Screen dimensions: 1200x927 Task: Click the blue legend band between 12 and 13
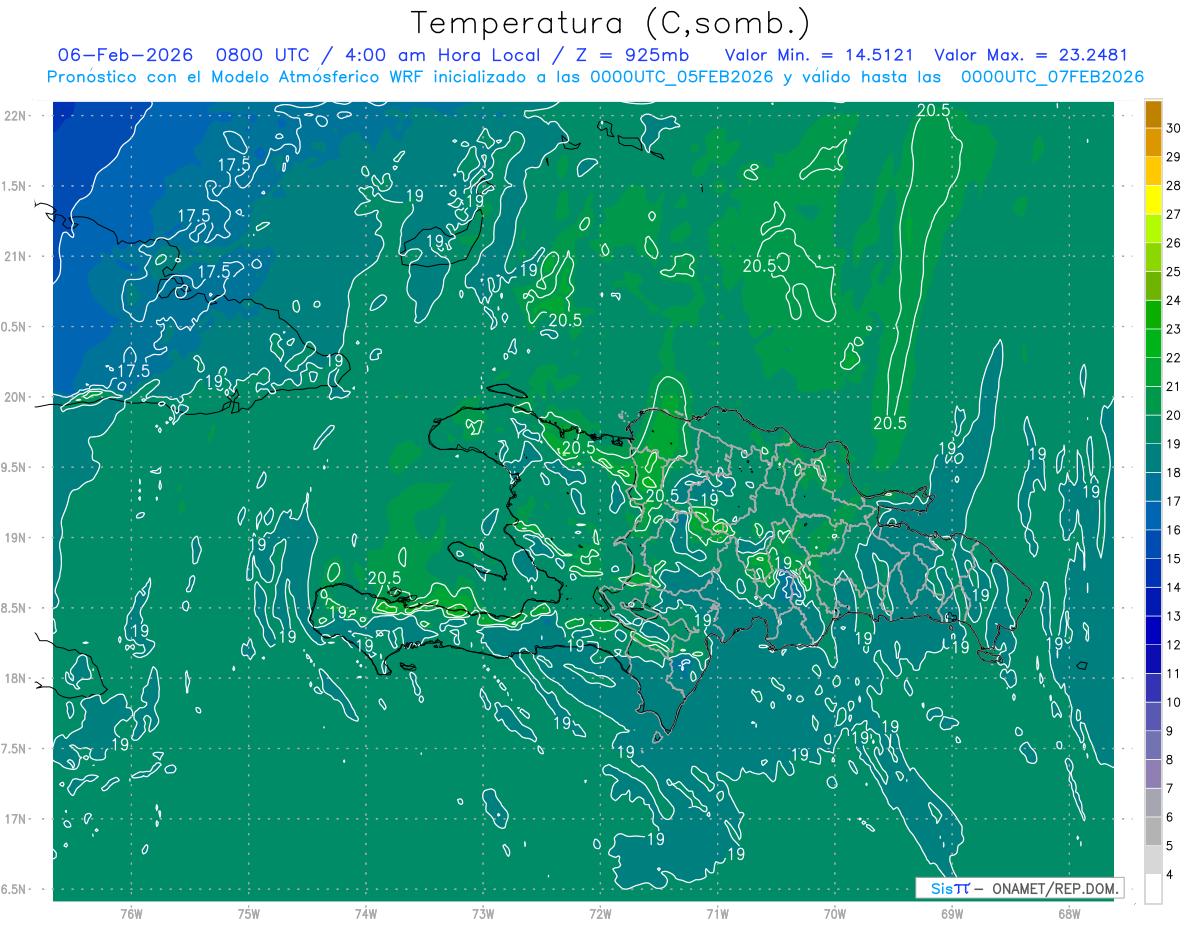(1153, 630)
